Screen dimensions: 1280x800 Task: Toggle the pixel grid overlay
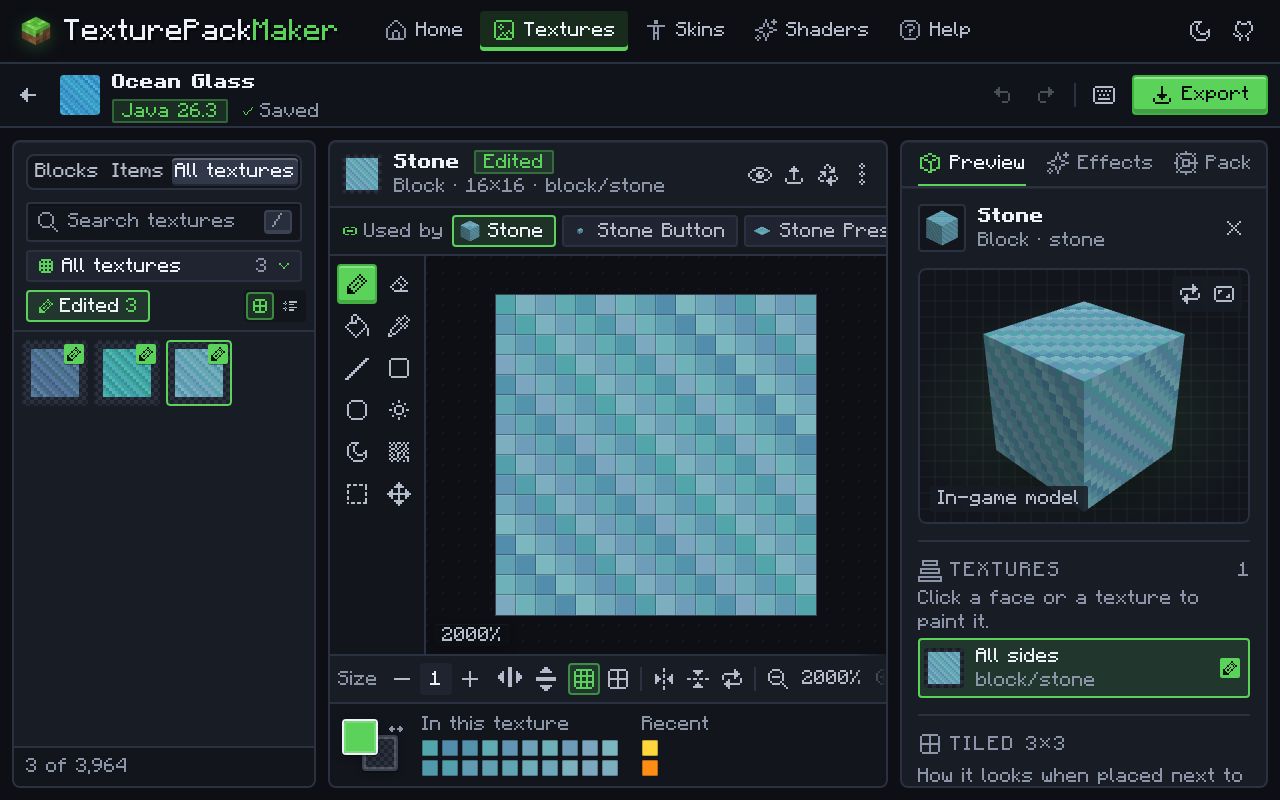tap(584, 678)
